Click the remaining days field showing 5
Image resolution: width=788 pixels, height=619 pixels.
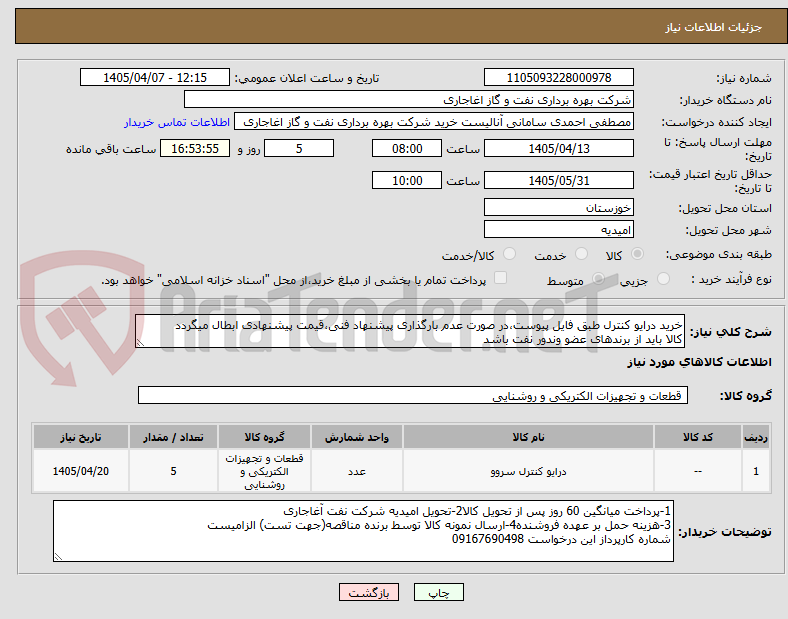[299, 148]
